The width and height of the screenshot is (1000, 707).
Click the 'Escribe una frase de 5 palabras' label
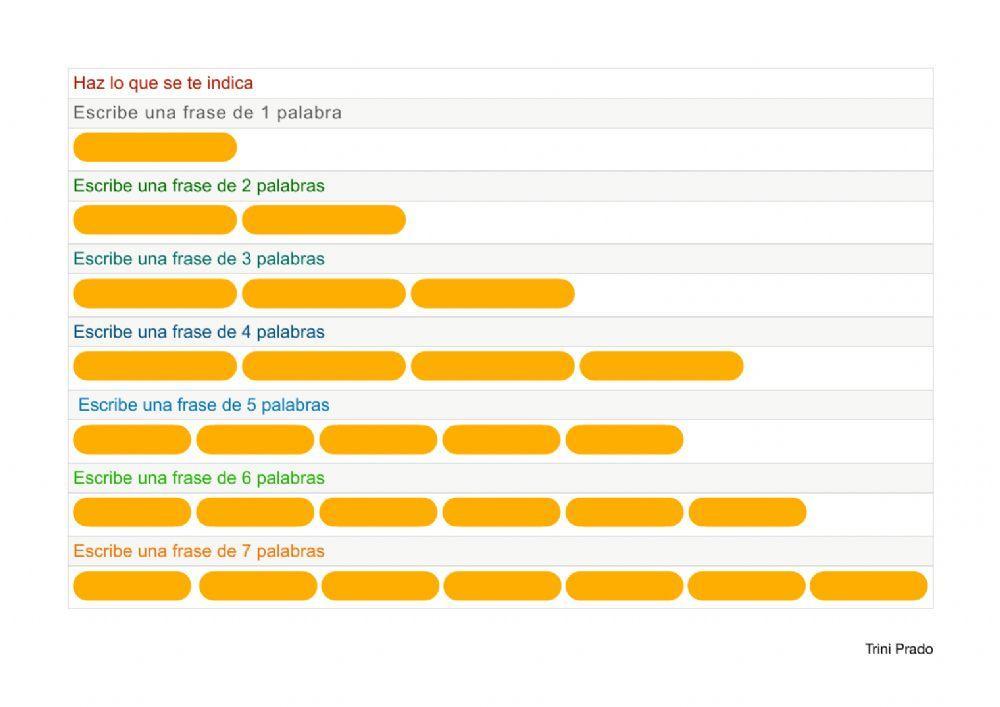(203, 405)
